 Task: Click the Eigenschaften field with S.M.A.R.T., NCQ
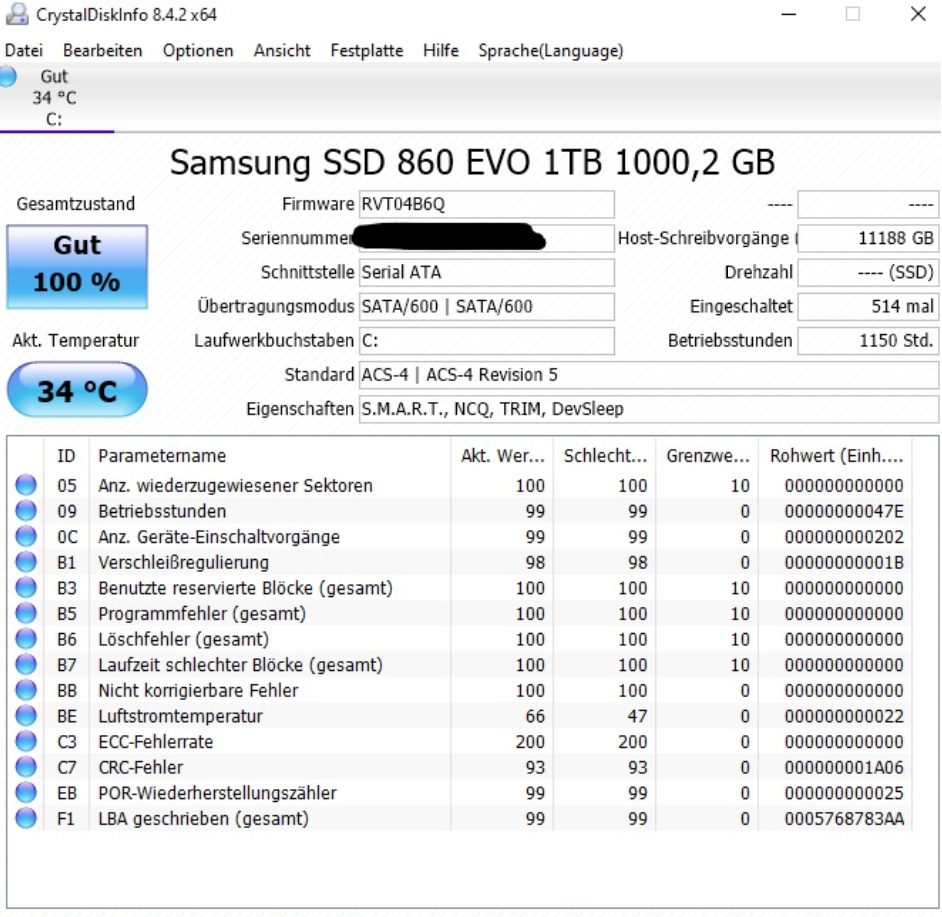click(649, 409)
